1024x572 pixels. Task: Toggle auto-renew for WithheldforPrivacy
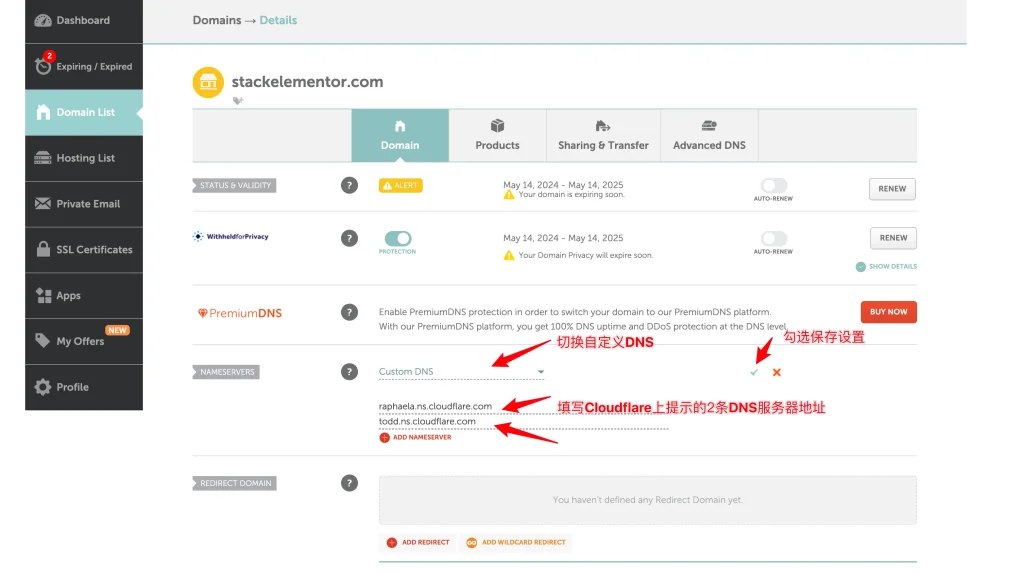[x=774, y=239]
